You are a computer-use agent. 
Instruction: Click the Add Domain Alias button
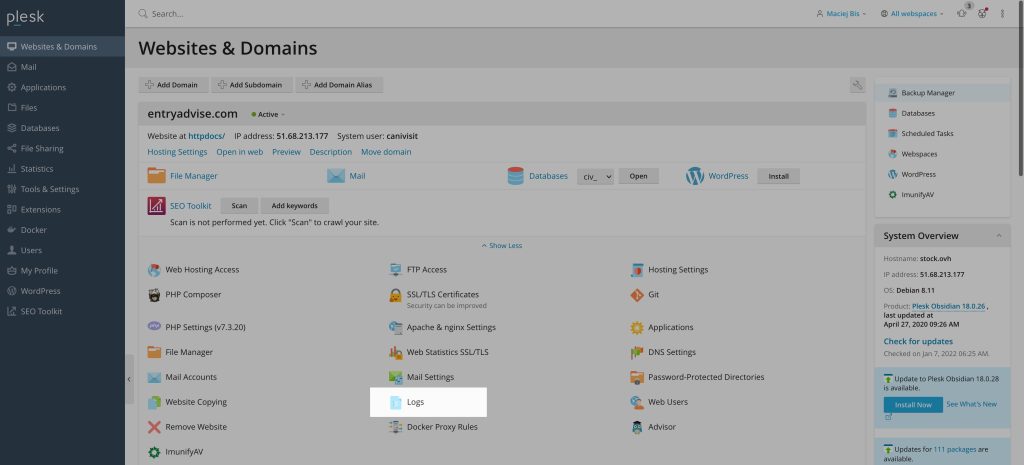(339, 85)
